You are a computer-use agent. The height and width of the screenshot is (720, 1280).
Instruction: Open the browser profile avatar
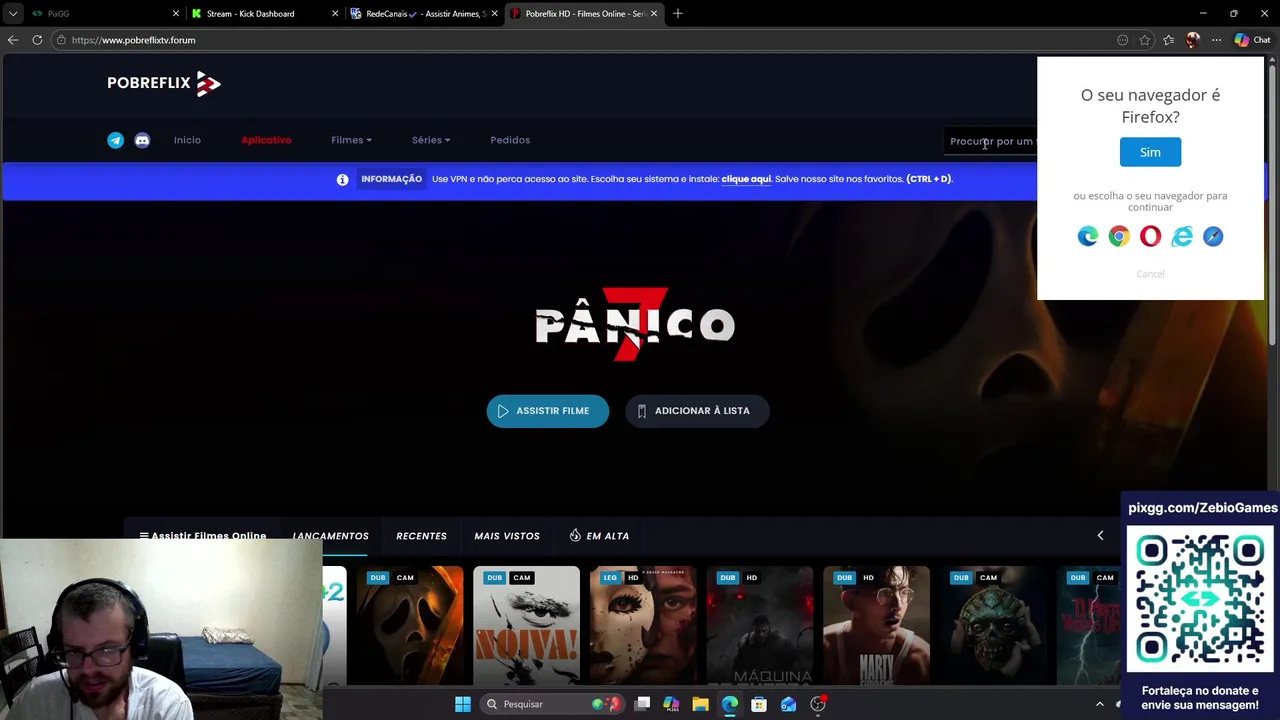click(x=1192, y=40)
